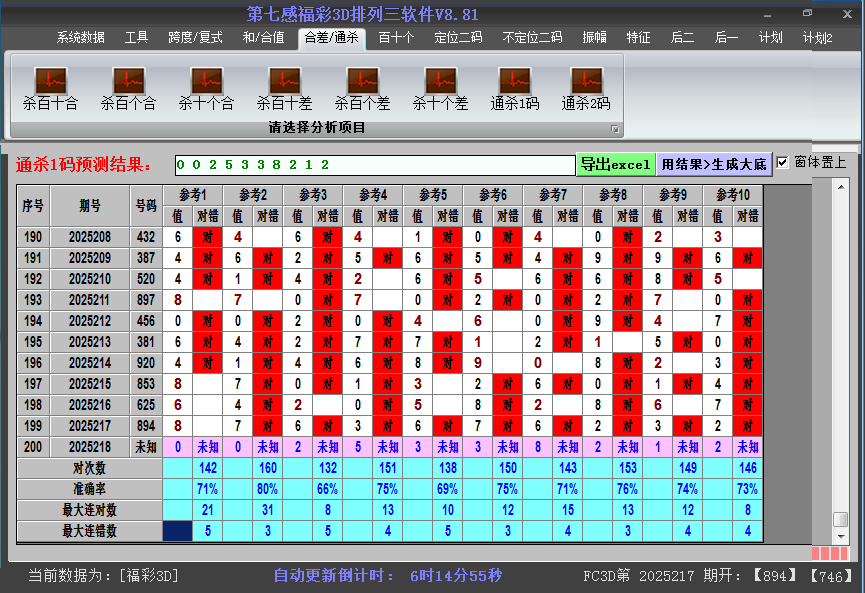
Task: Click the 通杀1码预测结果 label
Action: coord(84,165)
